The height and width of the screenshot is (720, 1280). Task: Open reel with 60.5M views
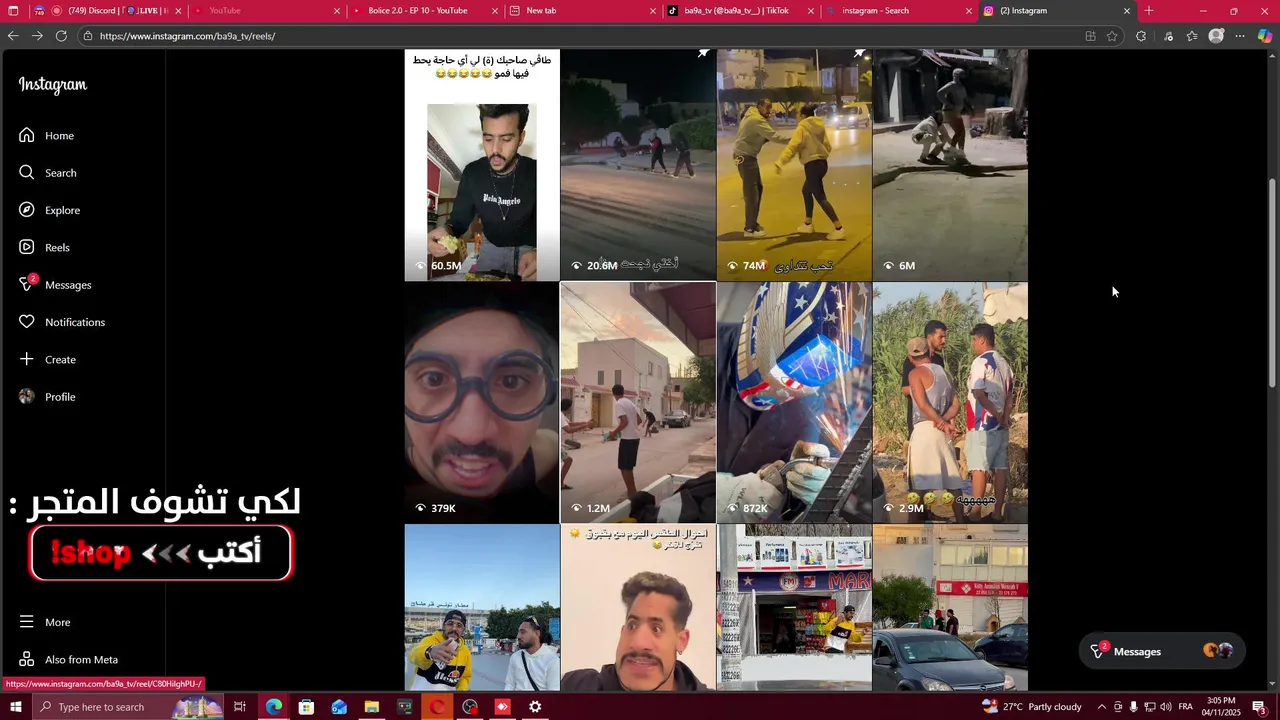(482, 165)
